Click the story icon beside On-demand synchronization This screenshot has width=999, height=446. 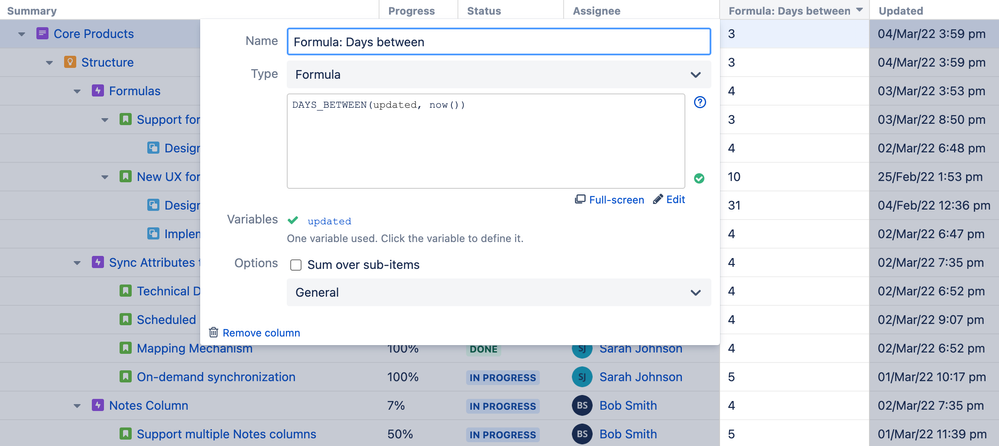point(126,377)
